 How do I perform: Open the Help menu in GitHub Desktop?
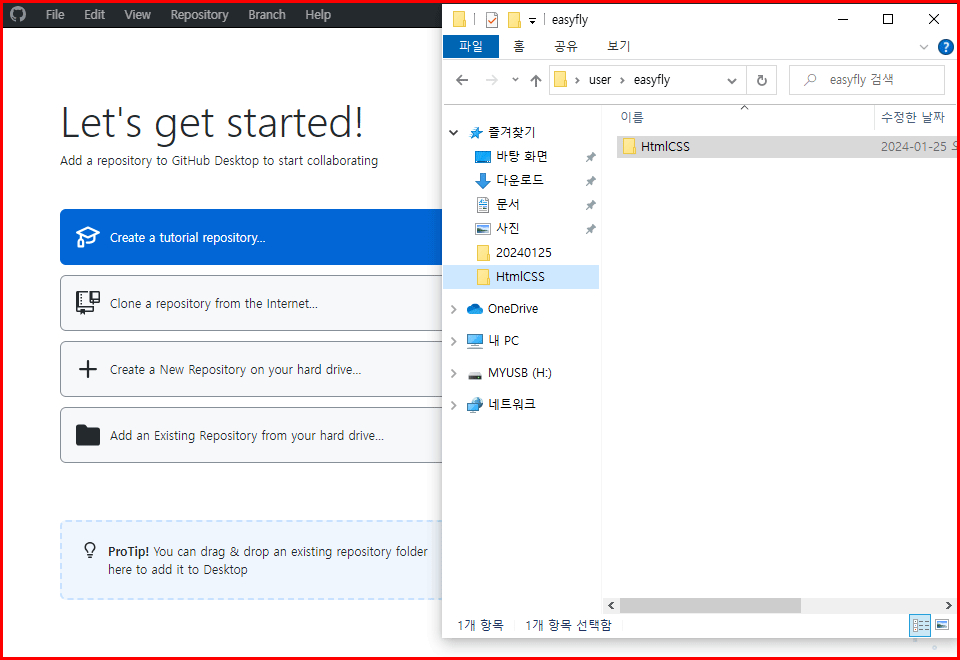pyautogui.click(x=318, y=15)
